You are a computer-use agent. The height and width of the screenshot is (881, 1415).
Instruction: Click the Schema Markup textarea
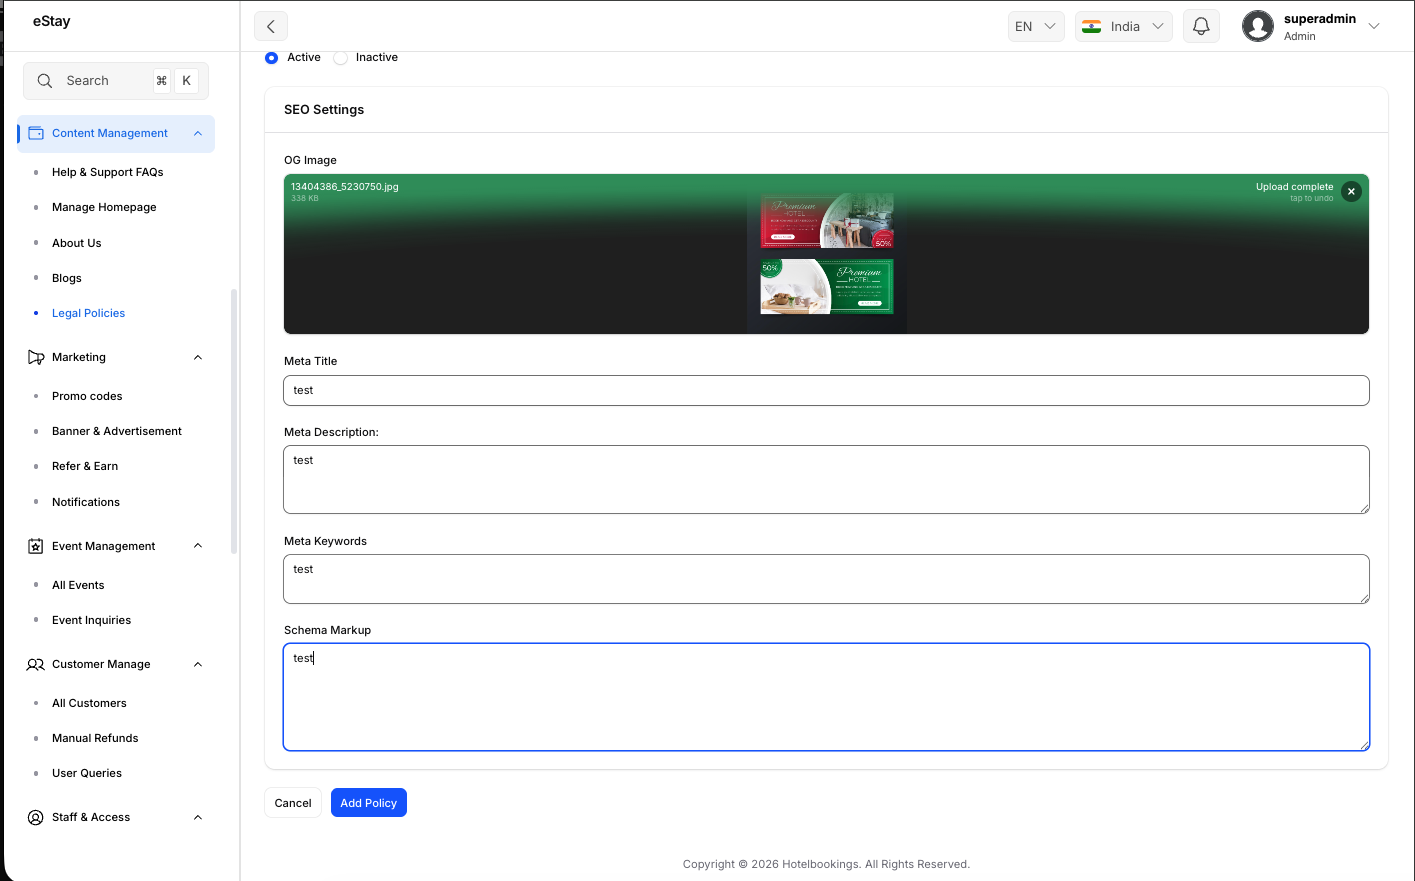click(826, 697)
